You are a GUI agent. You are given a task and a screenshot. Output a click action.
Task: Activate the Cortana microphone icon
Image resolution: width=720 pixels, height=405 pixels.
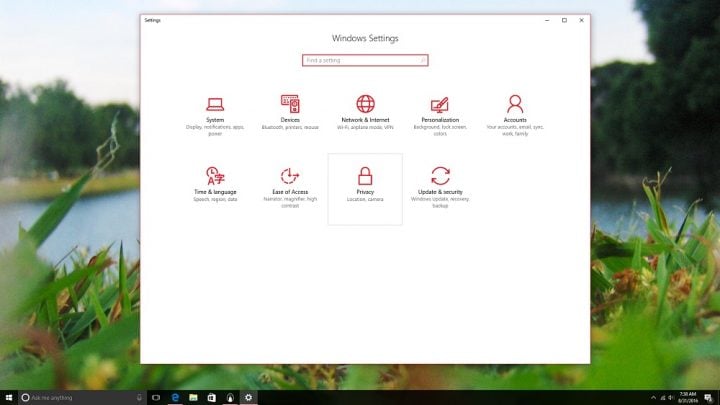pyautogui.click(x=139, y=397)
